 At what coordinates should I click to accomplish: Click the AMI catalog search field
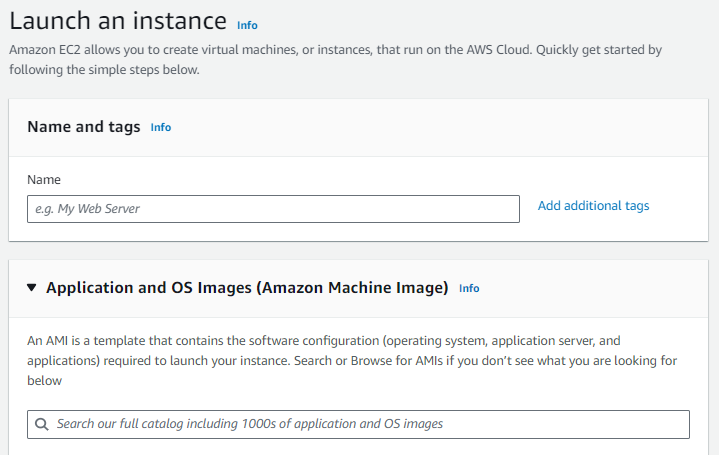[x=358, y=424]
